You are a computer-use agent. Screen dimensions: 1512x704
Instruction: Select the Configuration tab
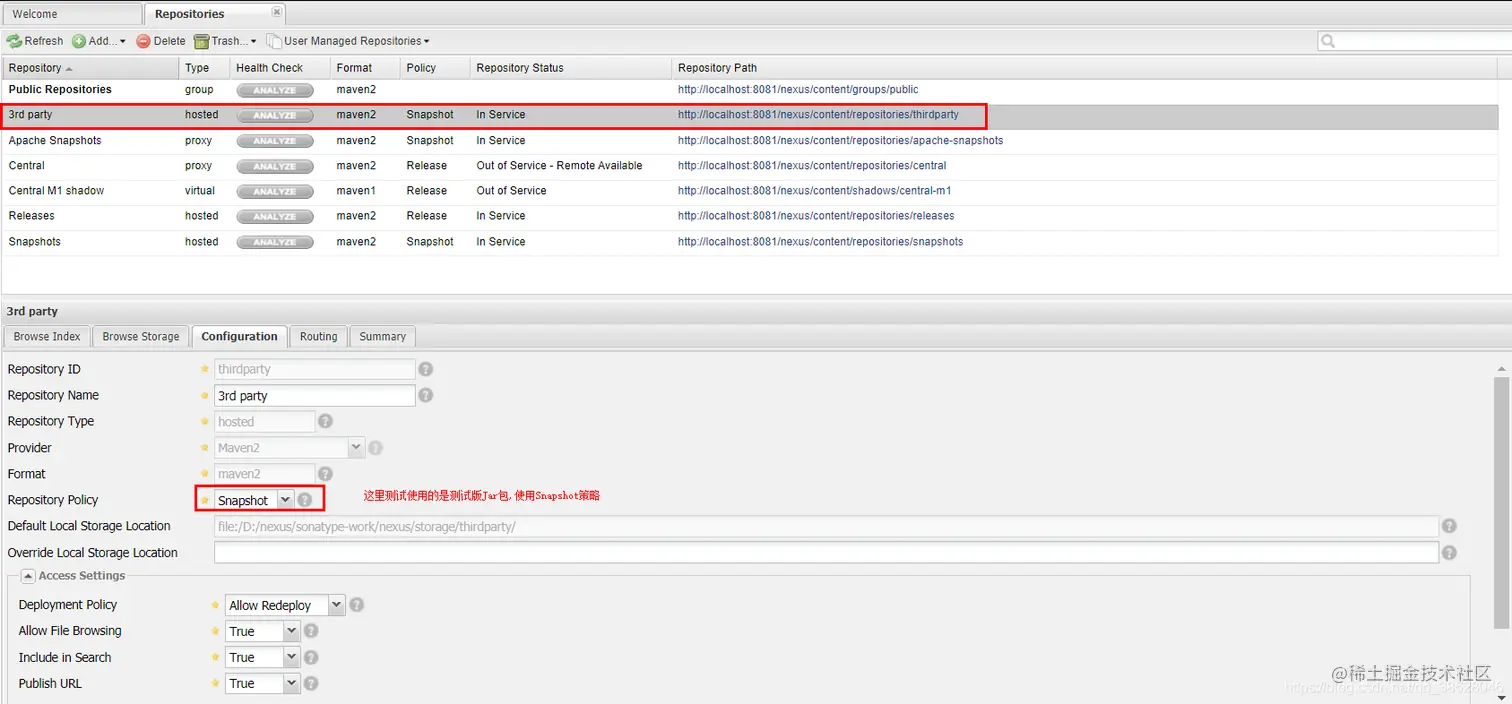click(x=239, y=337)
